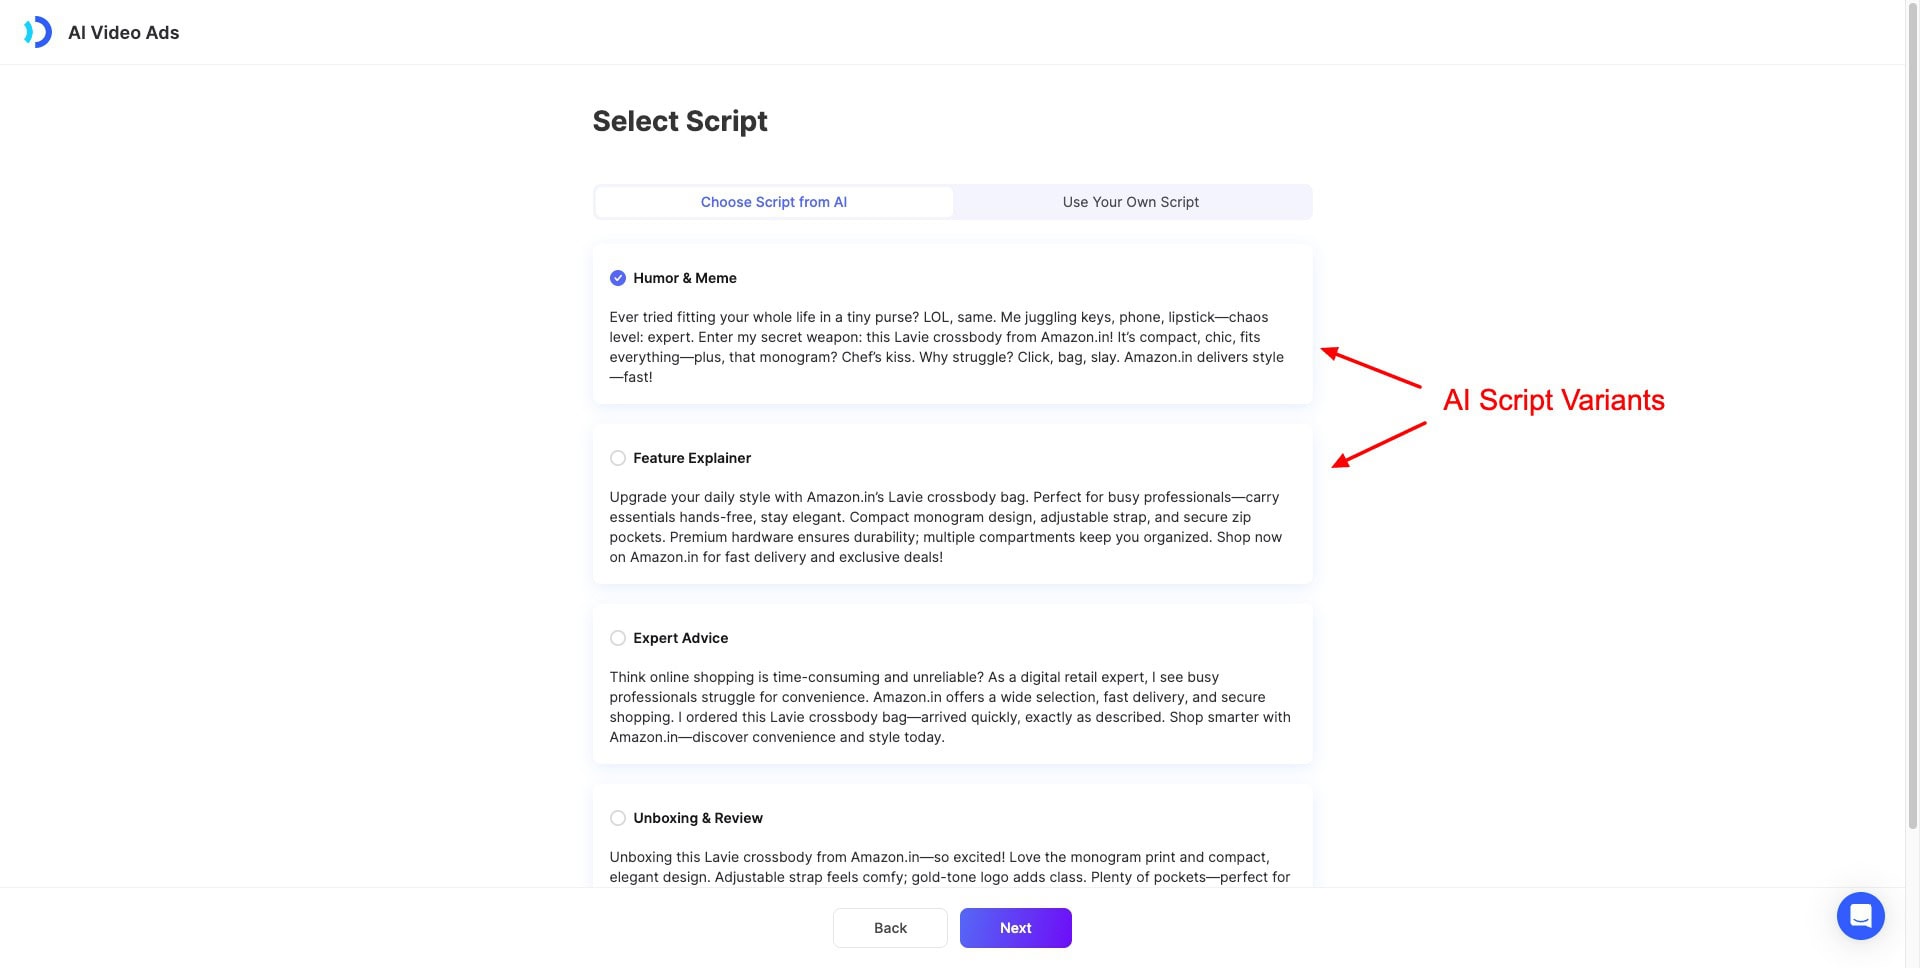Screen dimensions: 1920x968
Task: Select the Feature Explainer radio button
Action: [x=618, y=458]
